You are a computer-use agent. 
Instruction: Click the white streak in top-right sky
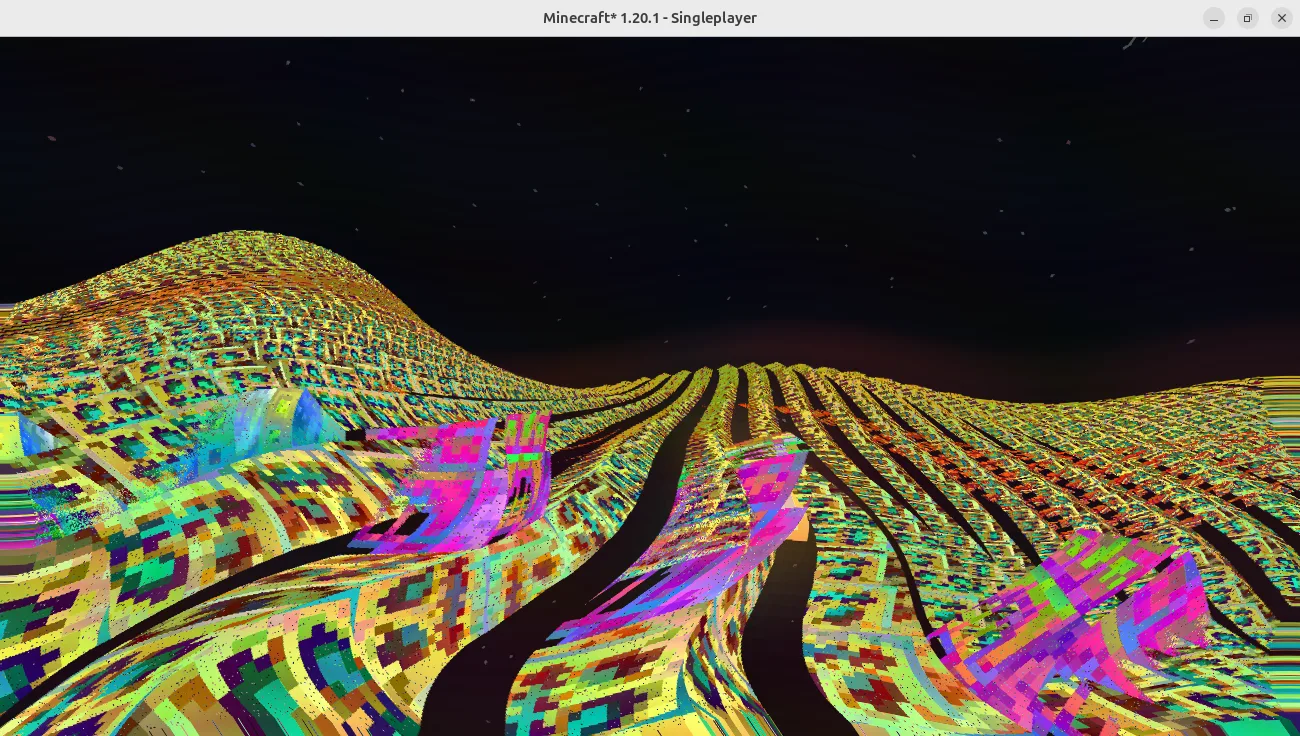[x=1133, y=42]
